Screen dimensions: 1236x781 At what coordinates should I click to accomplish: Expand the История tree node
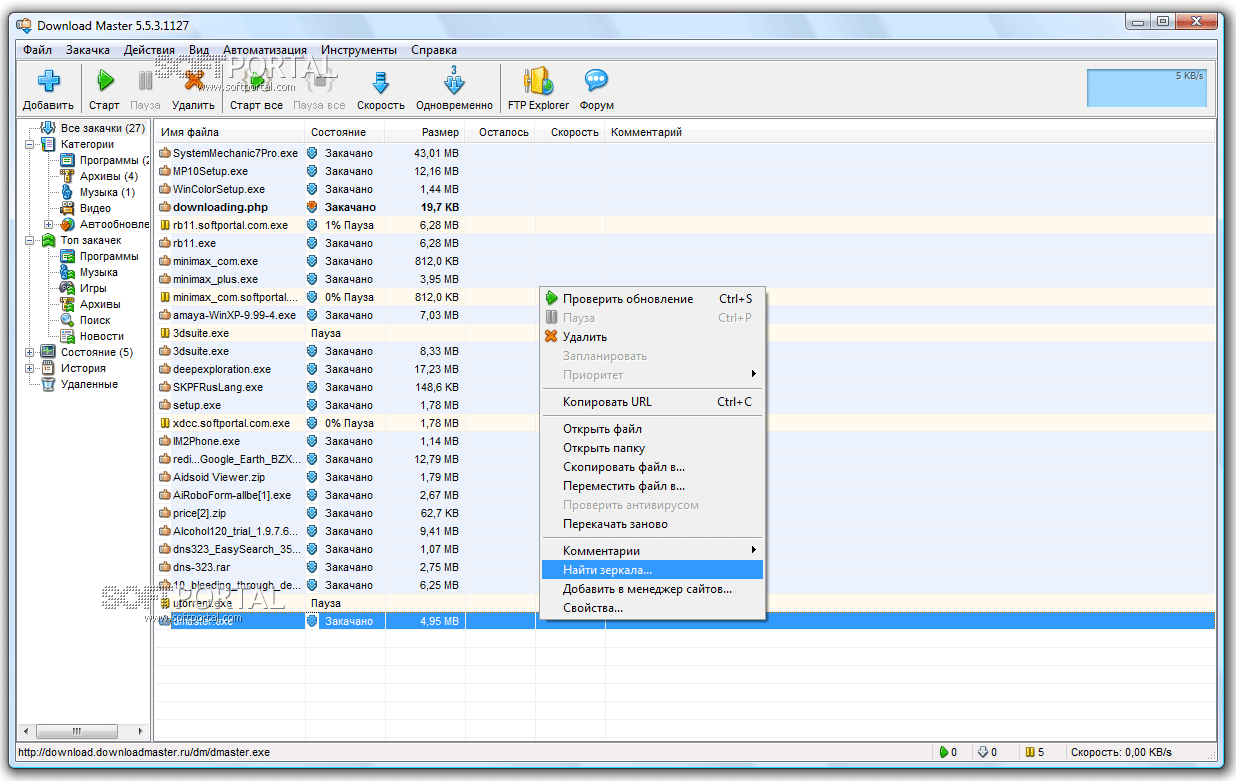(31, 368)
